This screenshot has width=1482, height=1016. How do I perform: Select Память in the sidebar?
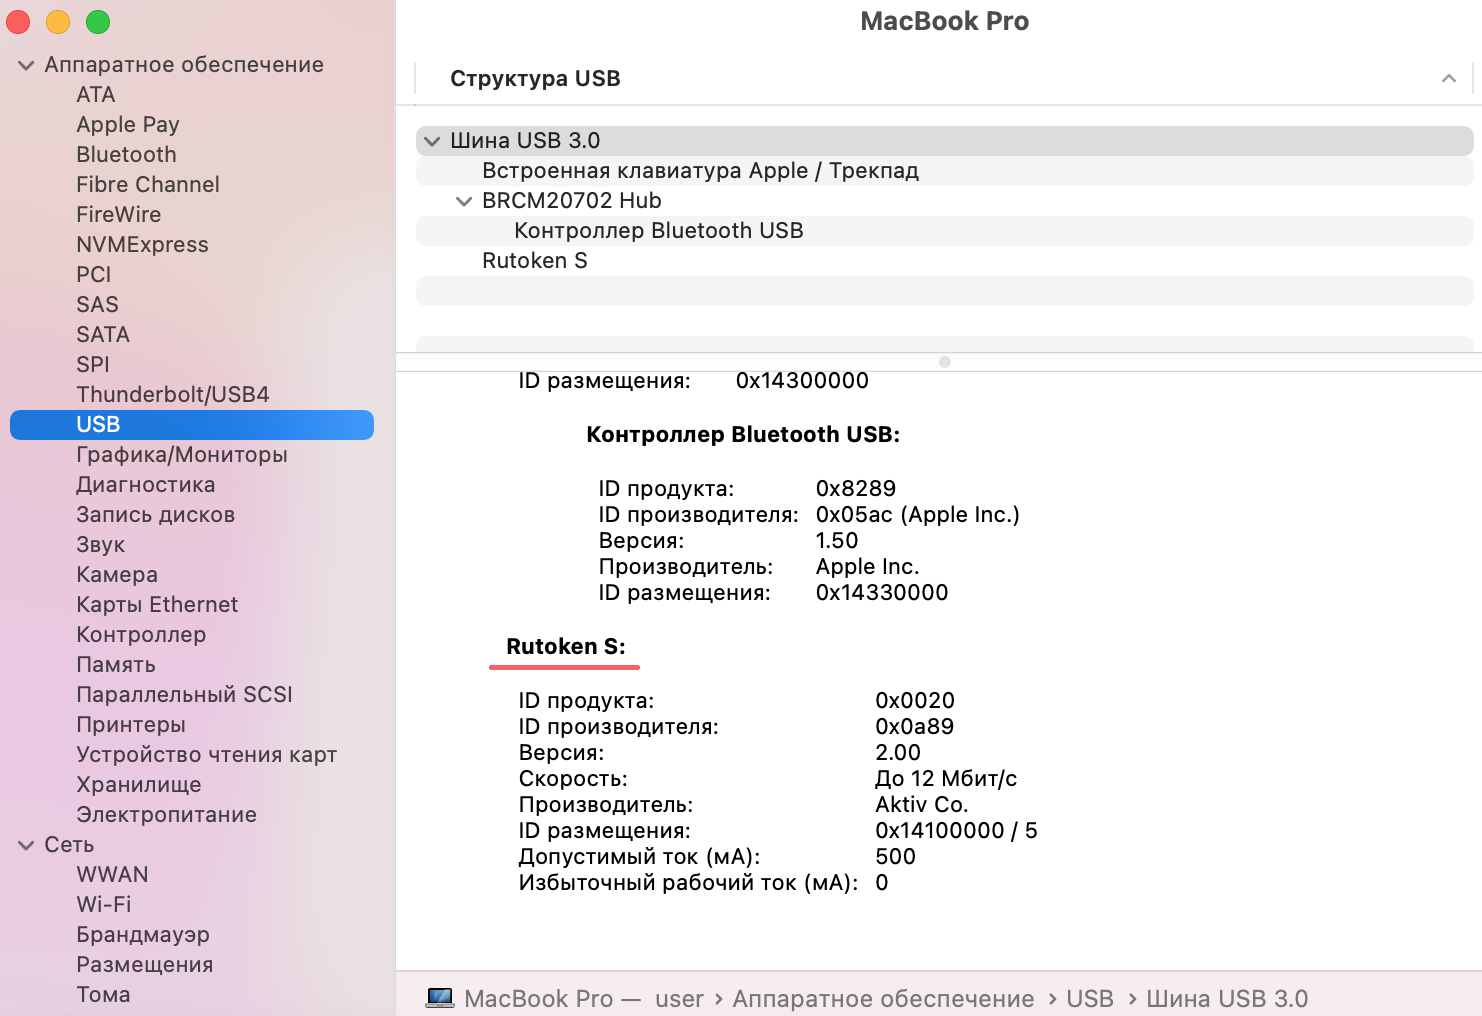pos(116,665)
